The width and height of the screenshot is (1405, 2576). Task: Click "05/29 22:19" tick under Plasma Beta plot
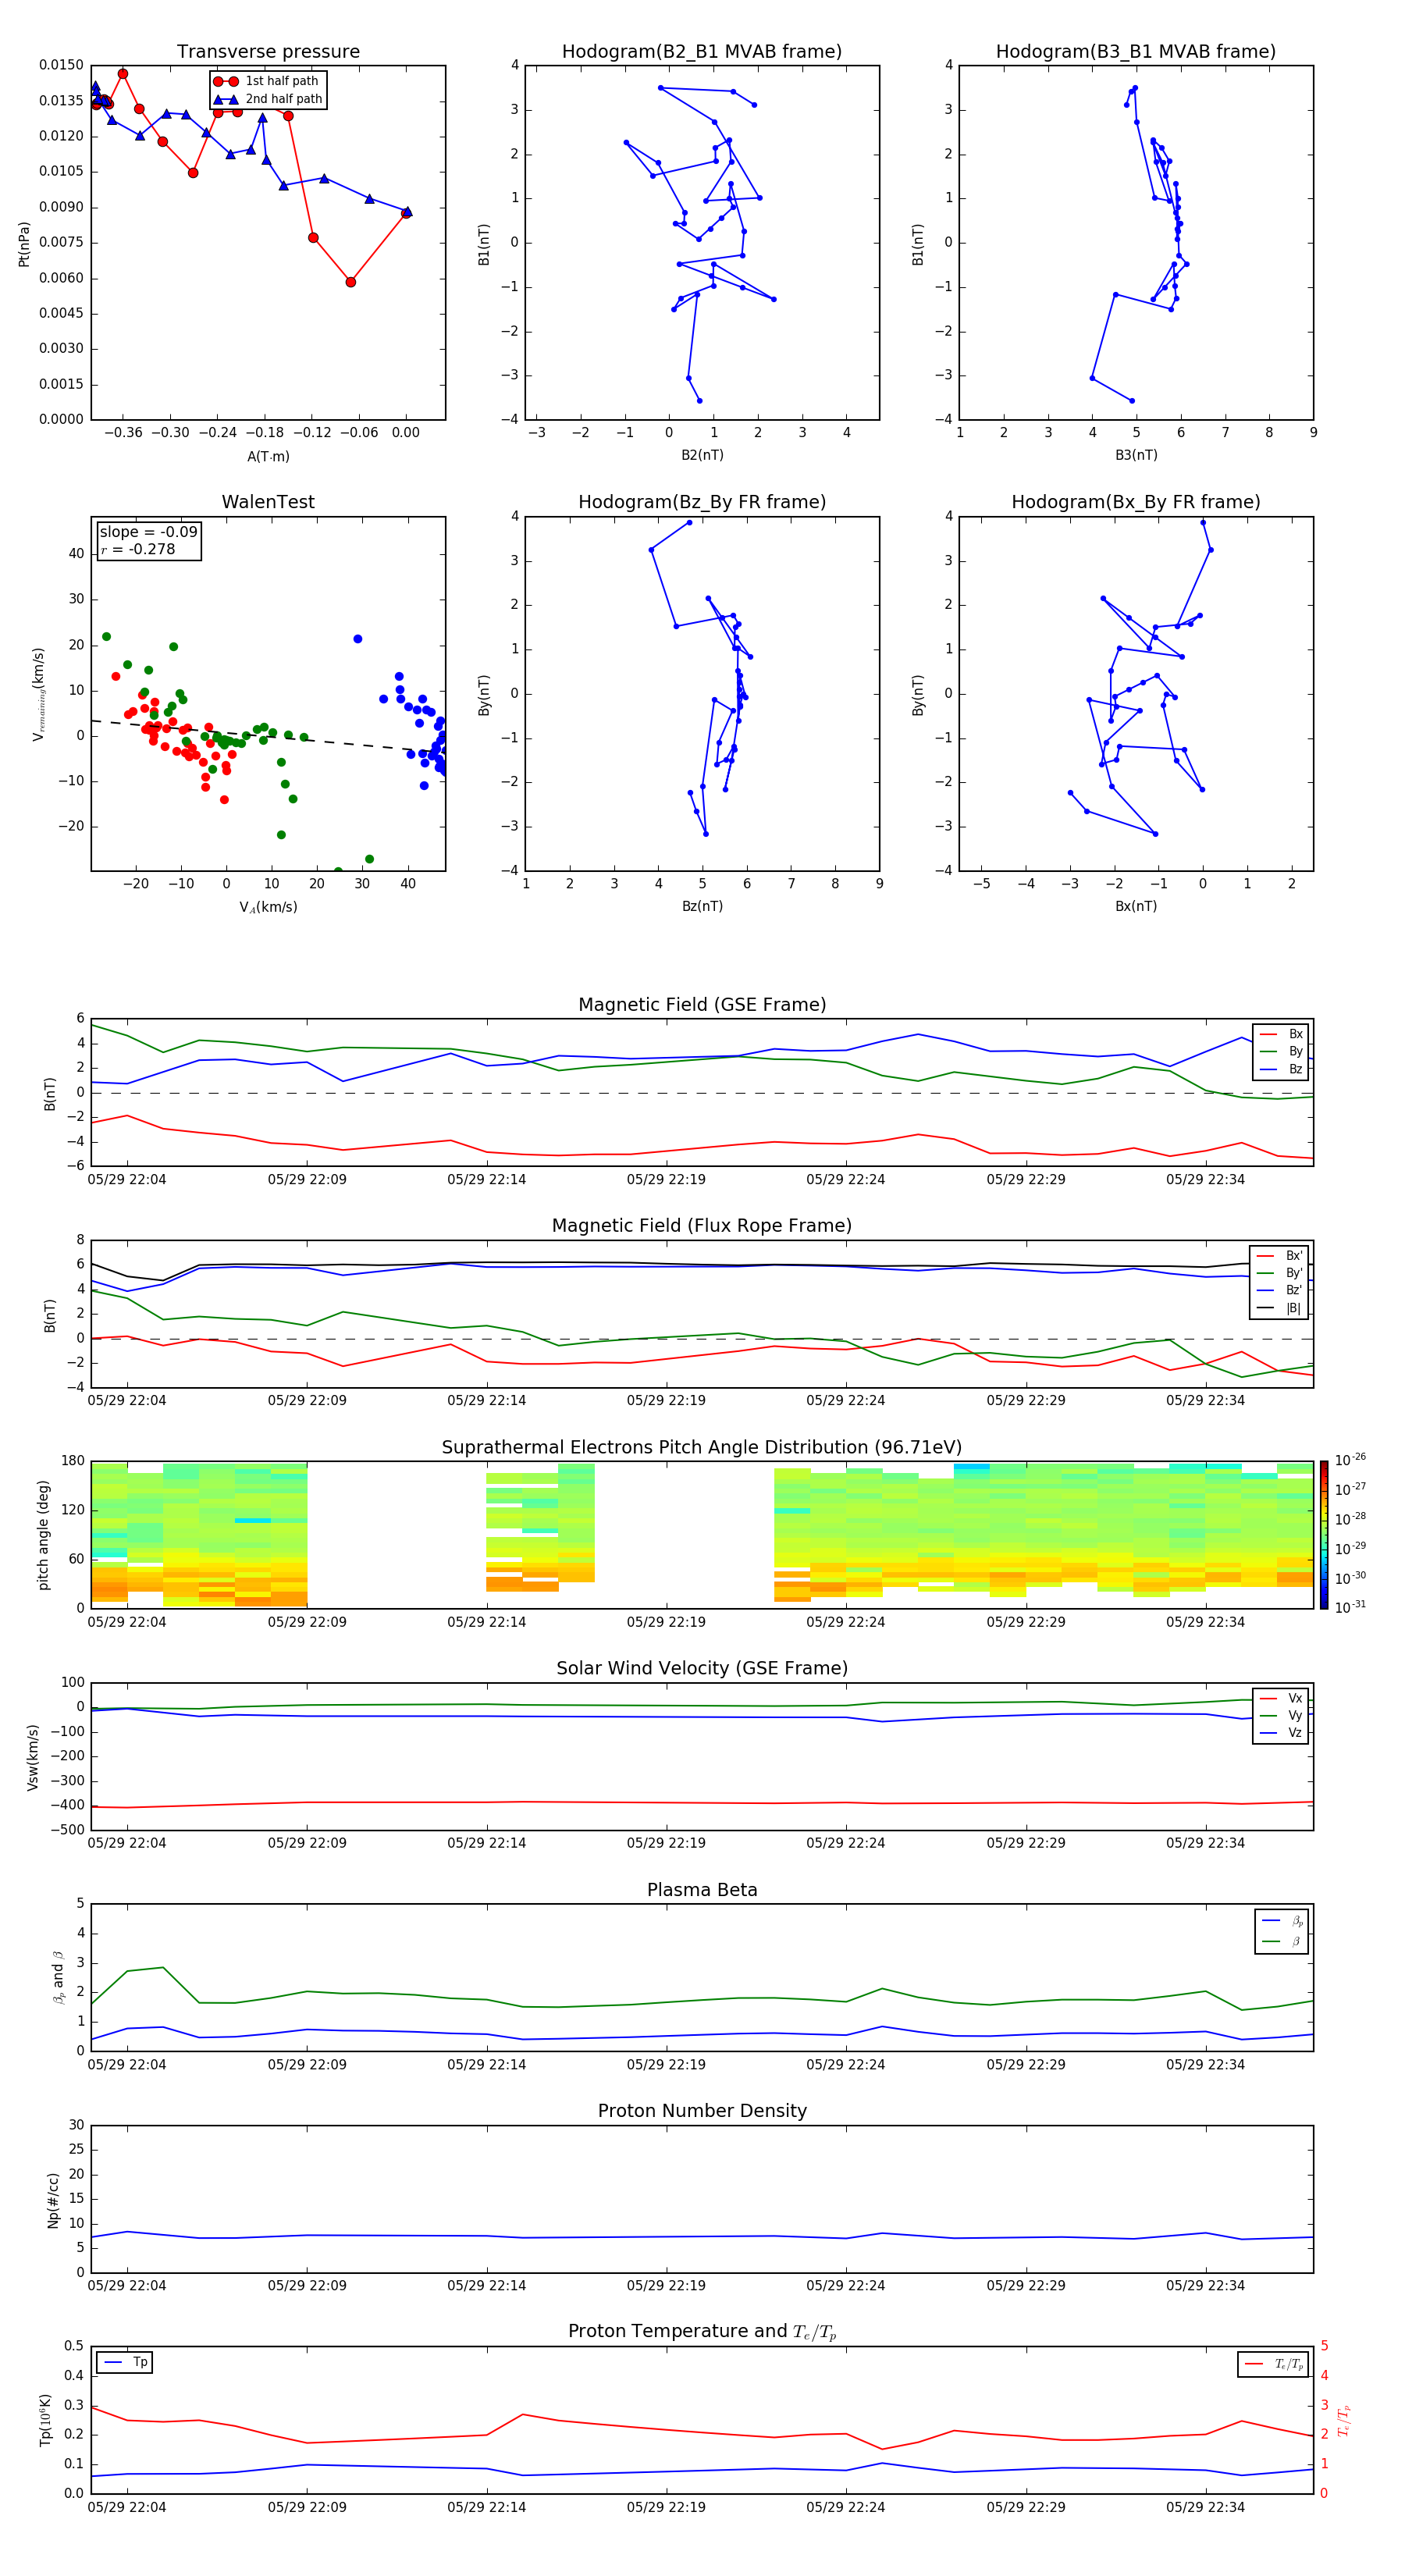point(666,2064)
